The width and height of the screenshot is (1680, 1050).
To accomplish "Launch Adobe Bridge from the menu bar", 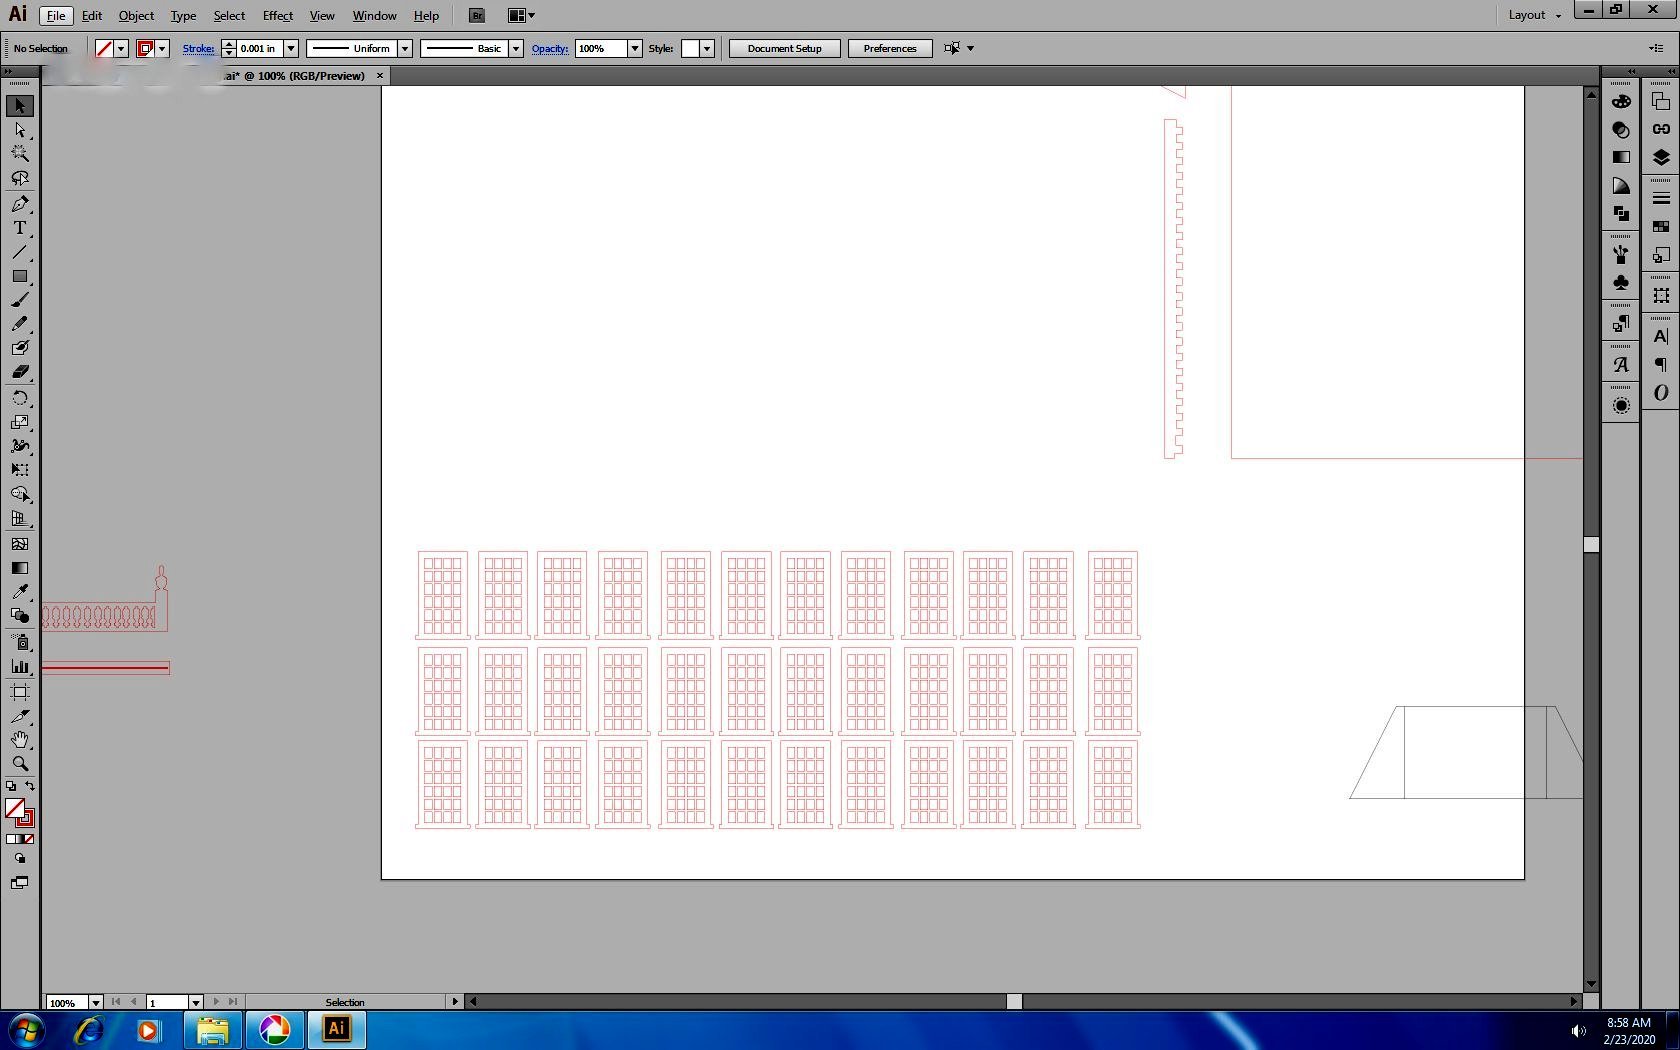I will coord(477,15).
